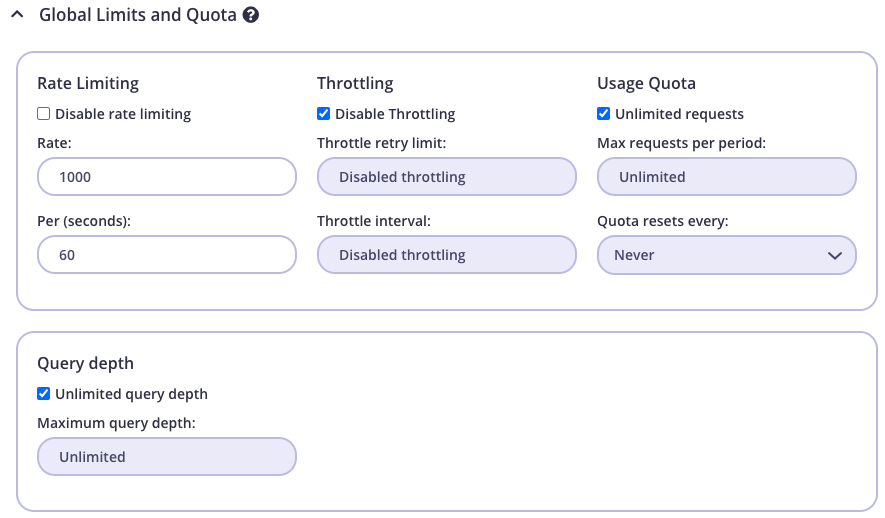
Task: Focus the Maximum query depth input box
Action: coord(166,457)
